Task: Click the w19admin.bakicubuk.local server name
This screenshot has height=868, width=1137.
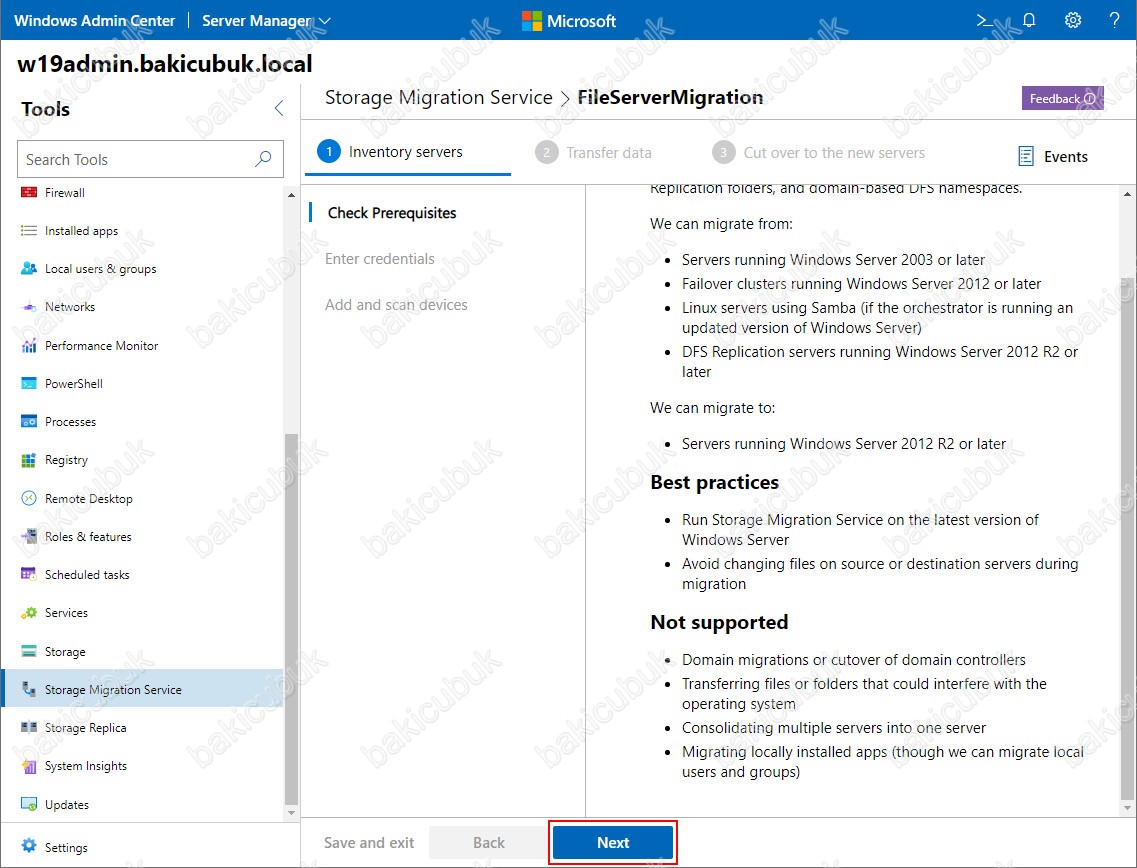Action: 165,64
